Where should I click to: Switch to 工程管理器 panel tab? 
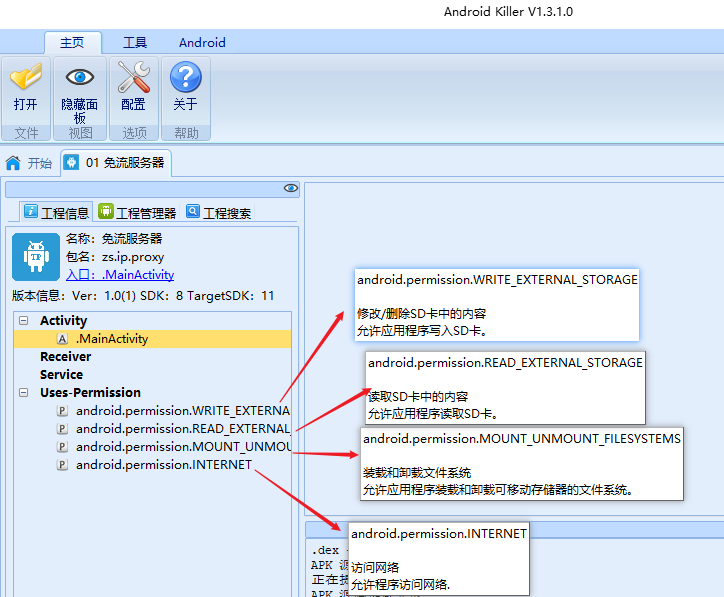pyautogui.click(x=138, y=212)
